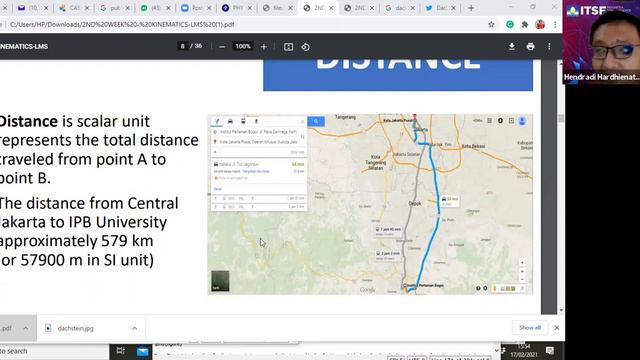Click the taskbar clock showing 17/02/2021

point(524,351)
